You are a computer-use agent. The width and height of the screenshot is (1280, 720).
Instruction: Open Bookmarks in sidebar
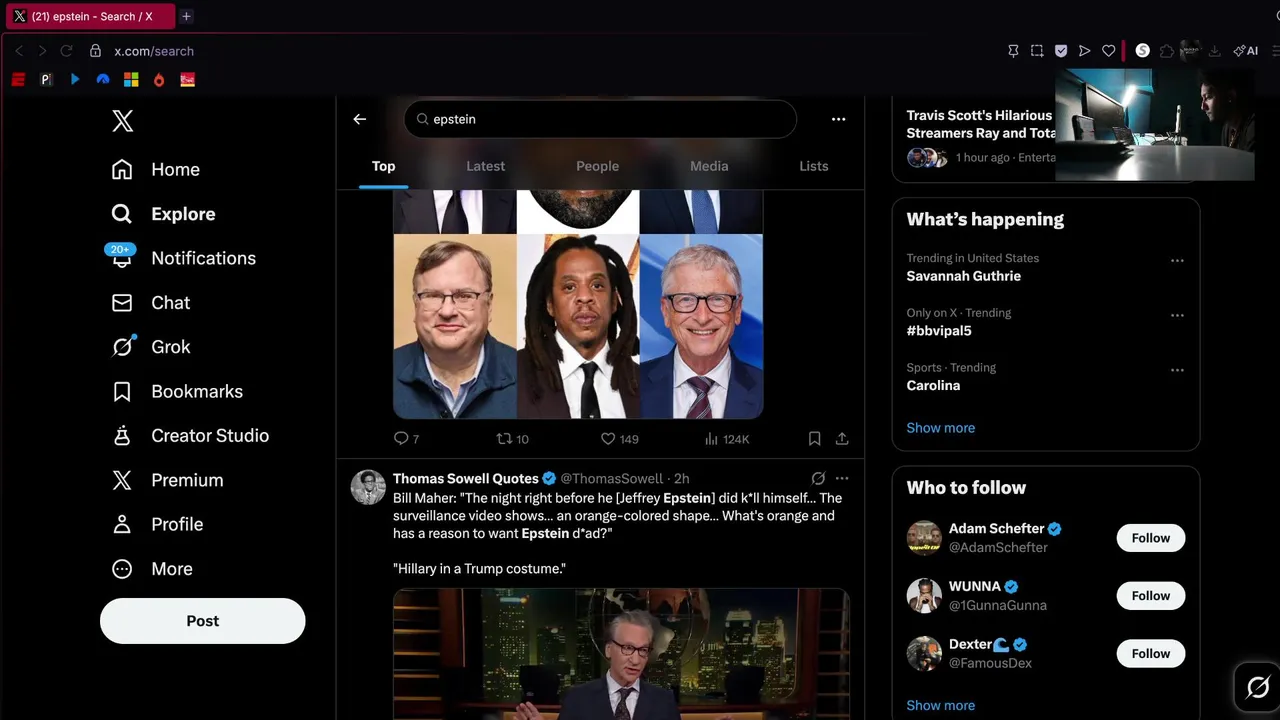click(177, 391)
